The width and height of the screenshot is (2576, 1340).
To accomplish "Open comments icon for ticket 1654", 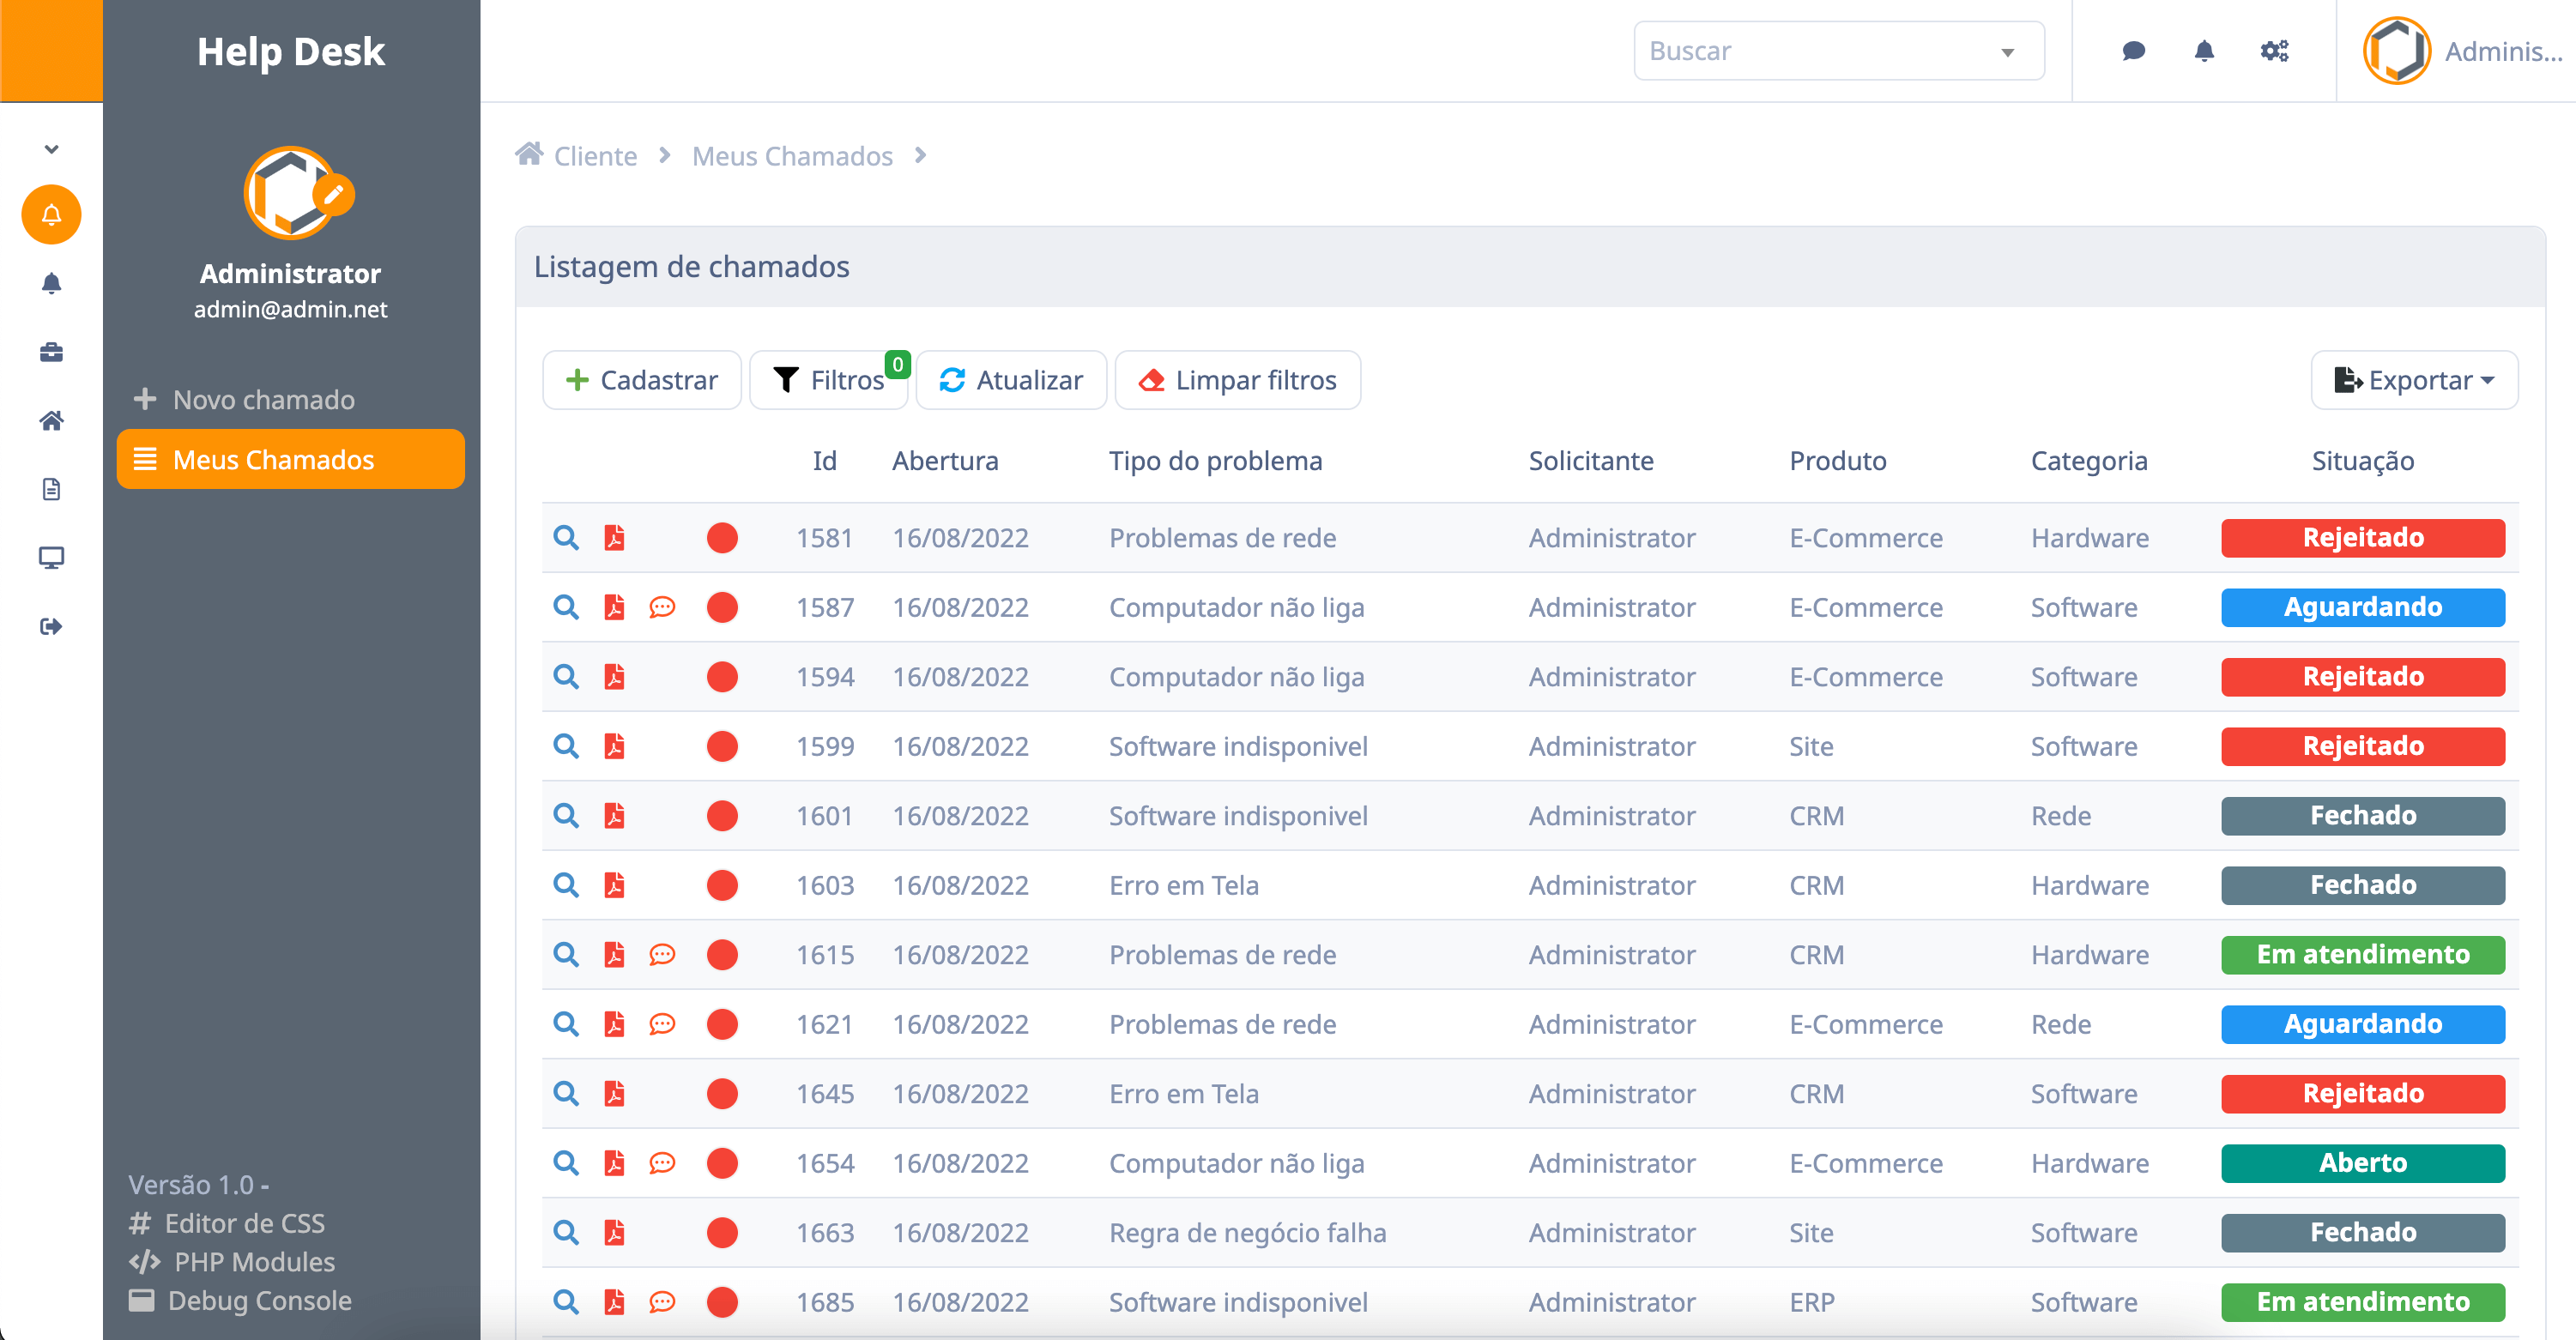I will tap(662, 1163).
